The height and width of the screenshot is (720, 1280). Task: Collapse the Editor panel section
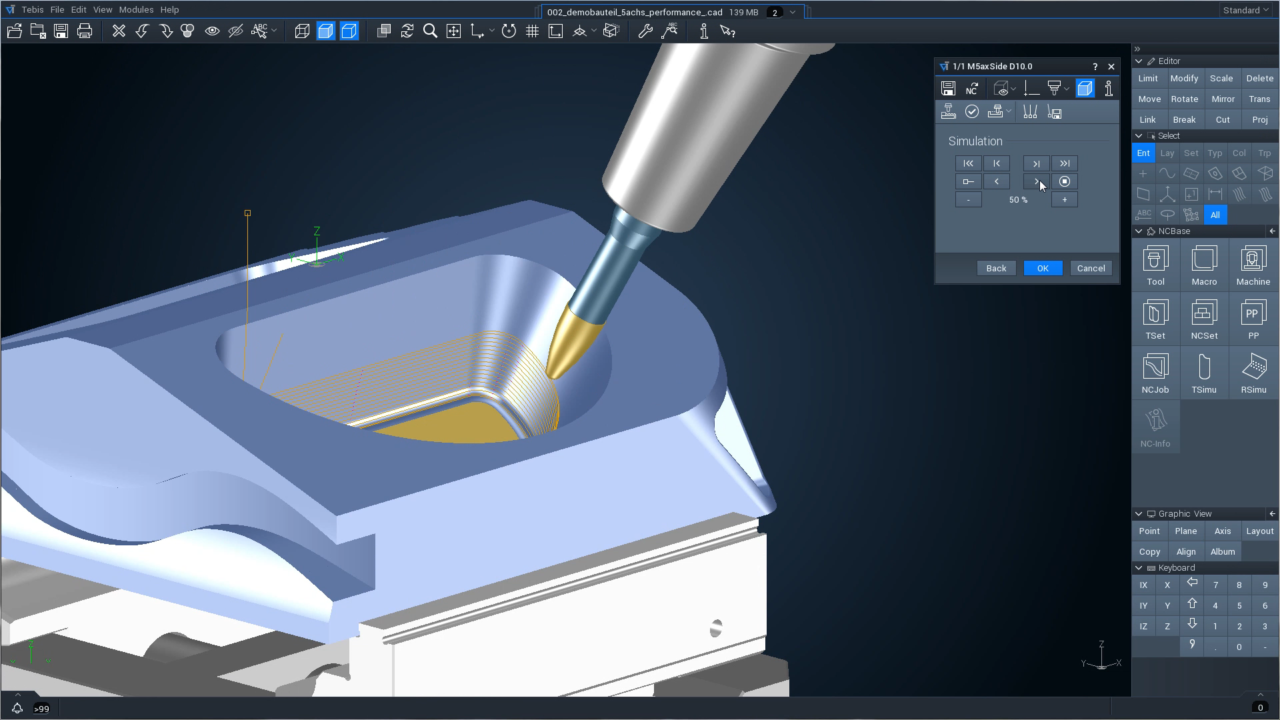point(1139,62)
